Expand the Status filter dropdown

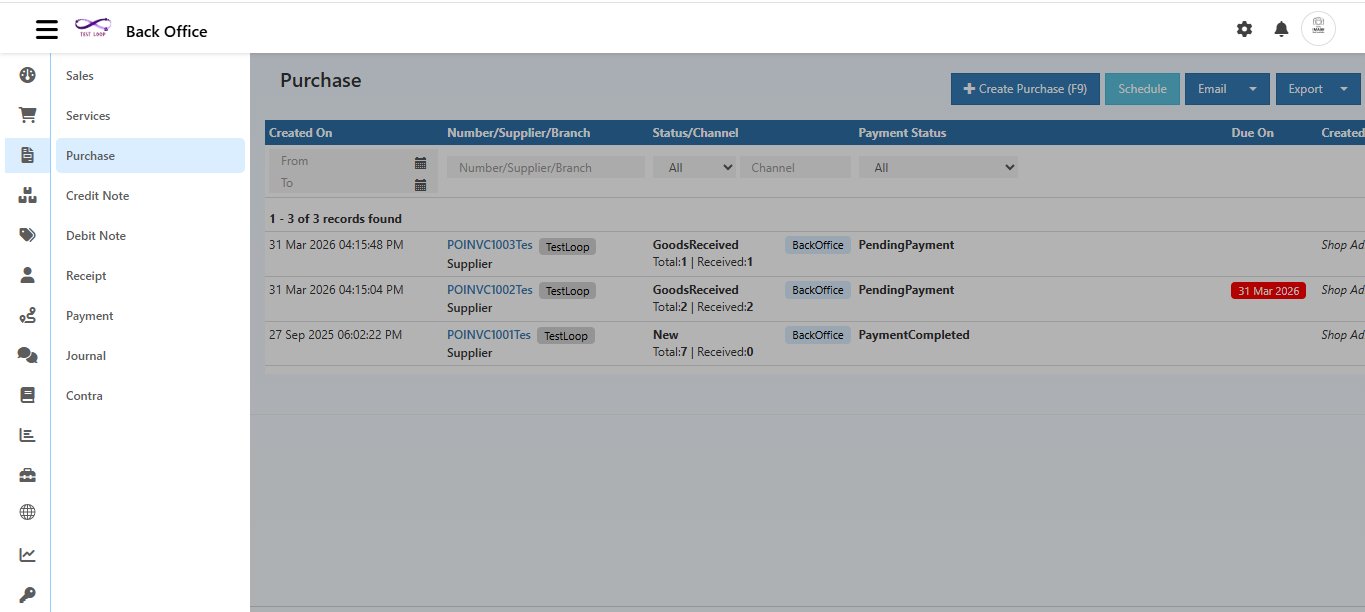(x=694, y=168)
